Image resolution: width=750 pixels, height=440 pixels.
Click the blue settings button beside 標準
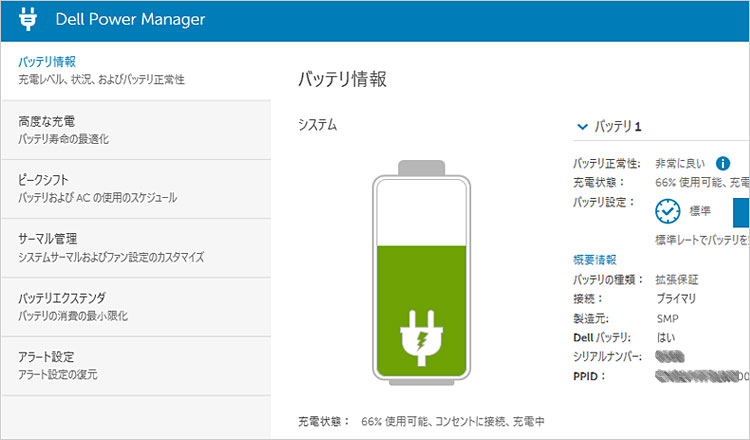point(741,213)
